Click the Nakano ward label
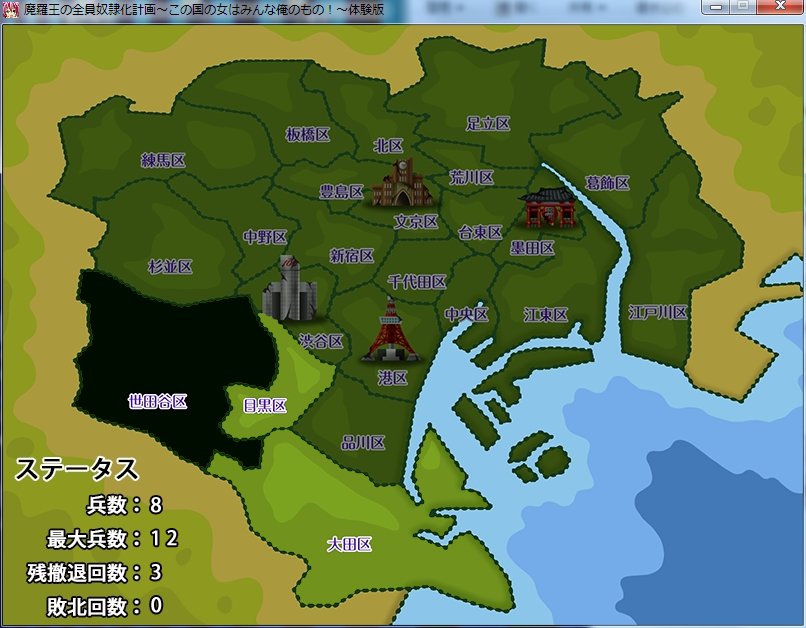The image size is (806, 628). pyautogui.click(x=265, y=237)
